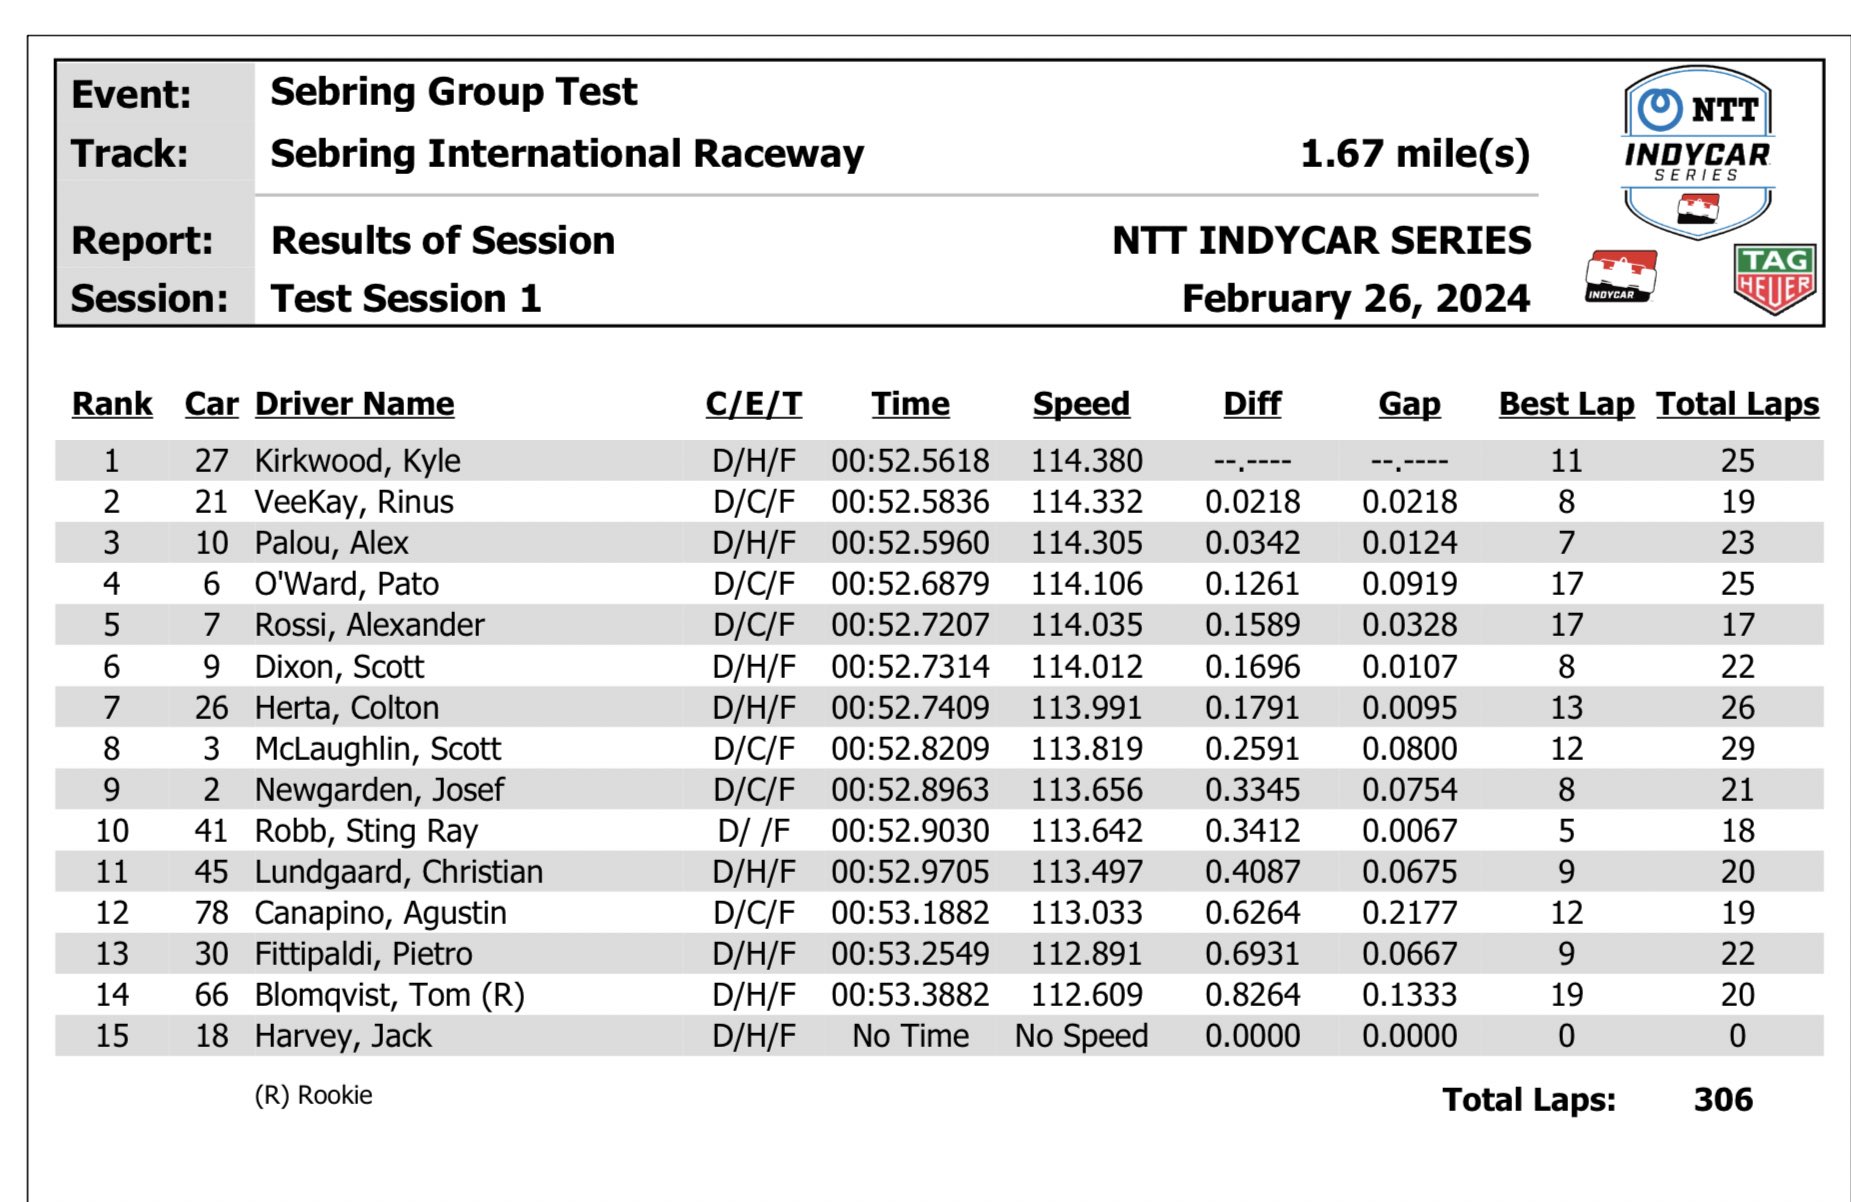
Task: Click on VeeKay, Rinus driver name
Action: [354, 502]
